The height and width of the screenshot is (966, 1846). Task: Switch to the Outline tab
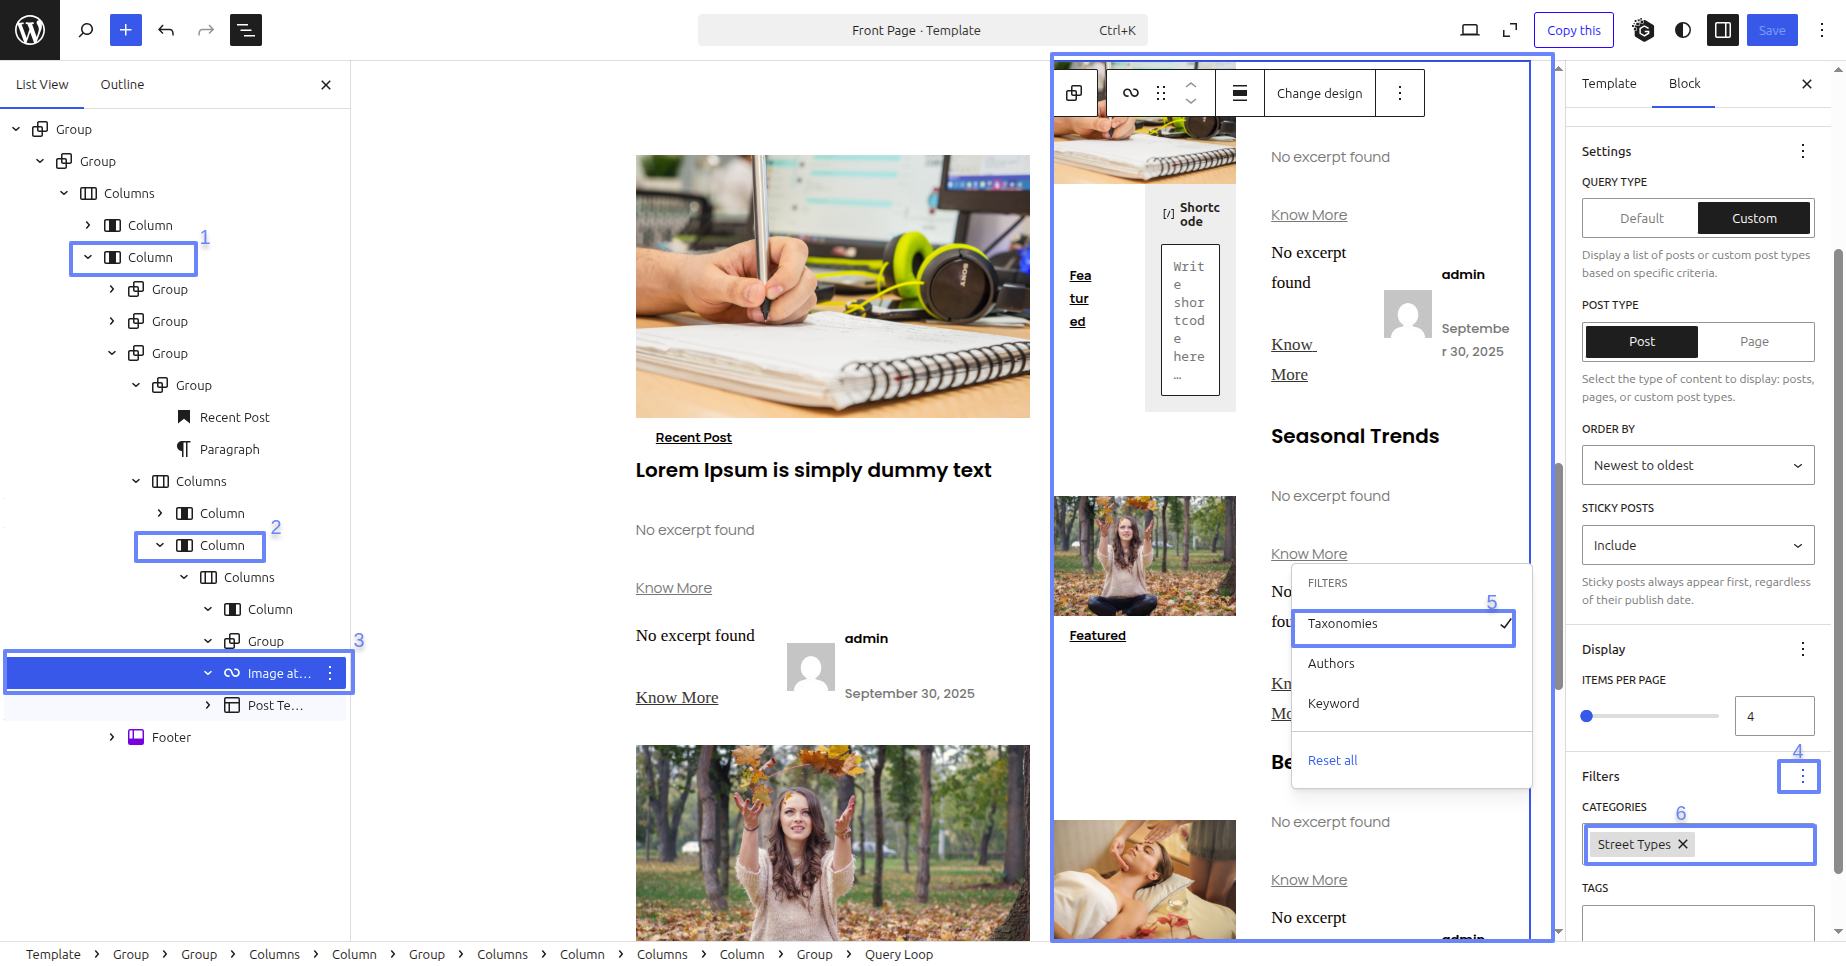point(122,85)
